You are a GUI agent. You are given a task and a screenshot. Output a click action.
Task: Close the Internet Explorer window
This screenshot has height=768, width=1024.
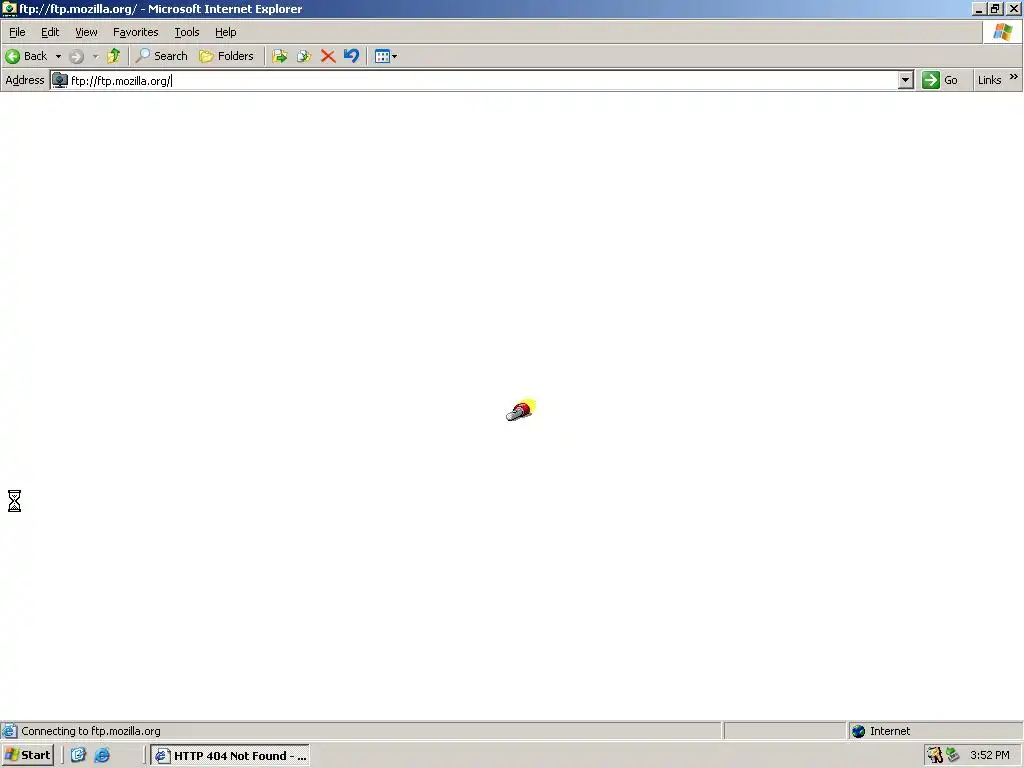(1014, 9)
